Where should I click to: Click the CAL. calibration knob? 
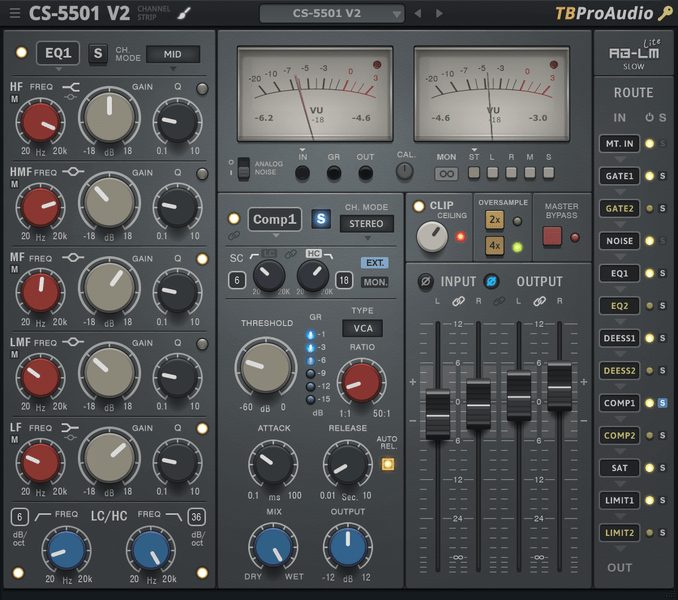pyautogui.click(x=404, y=171)
